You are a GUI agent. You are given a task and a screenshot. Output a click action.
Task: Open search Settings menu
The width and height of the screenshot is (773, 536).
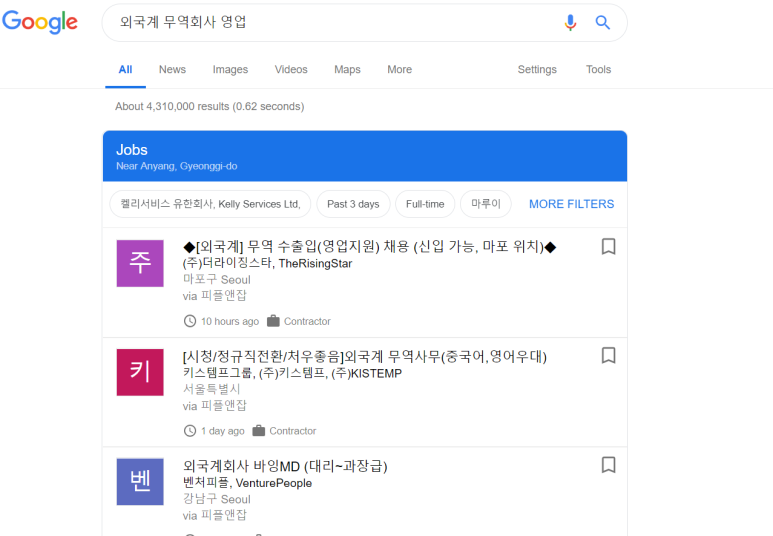point(537,70)
